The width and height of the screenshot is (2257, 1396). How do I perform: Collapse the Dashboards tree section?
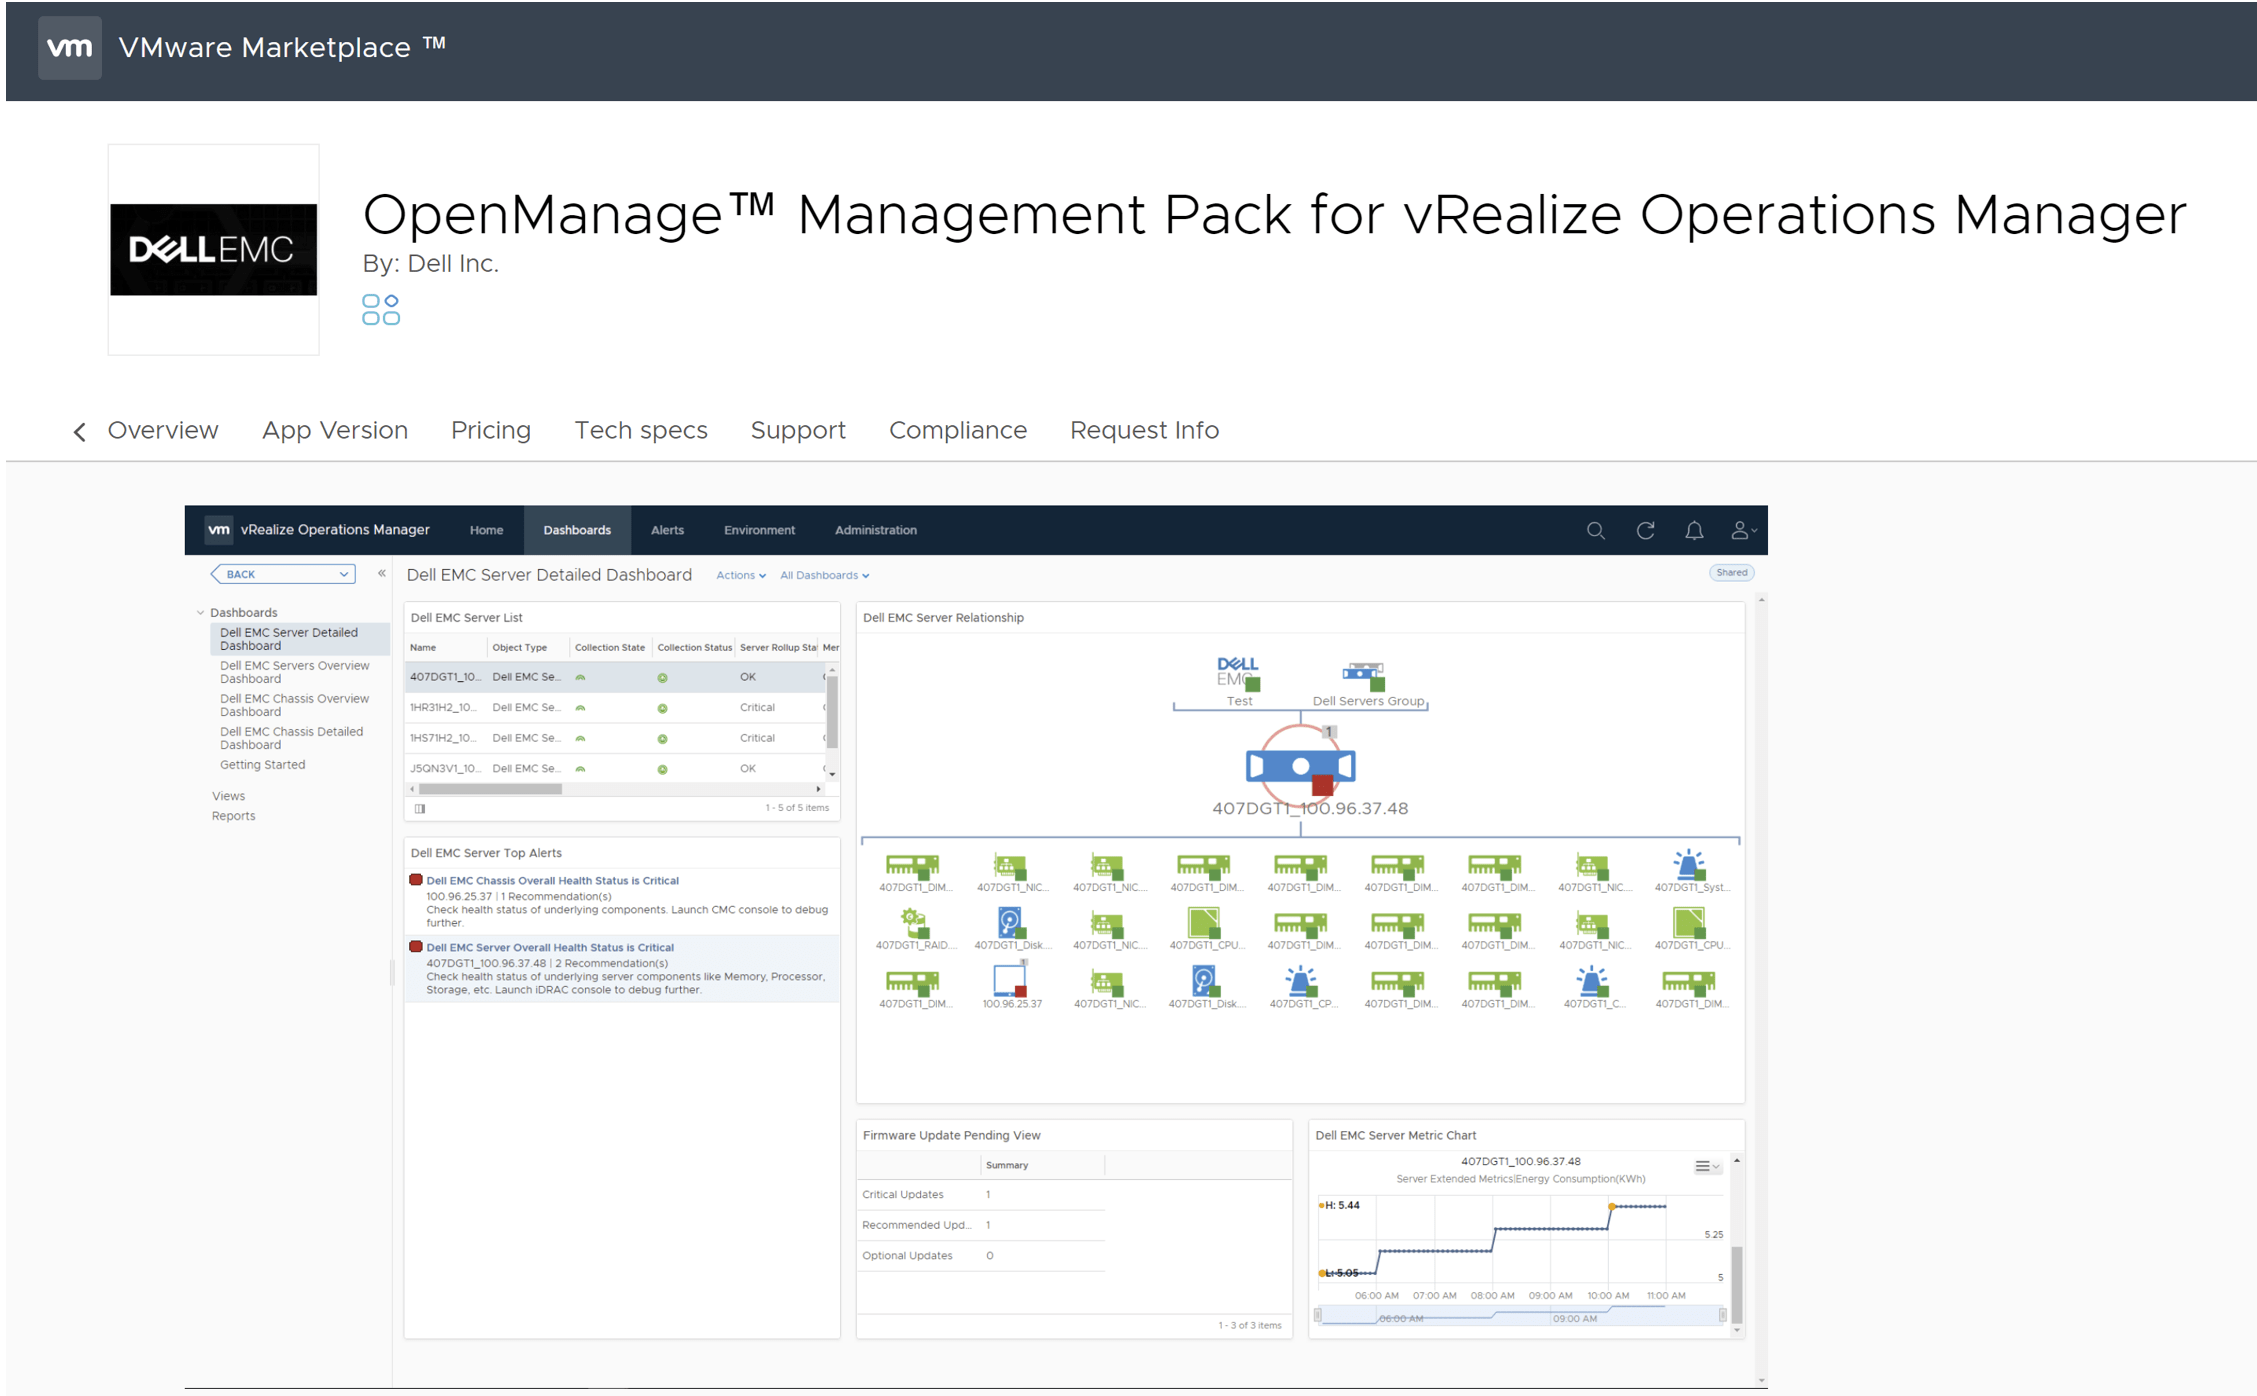201,612
